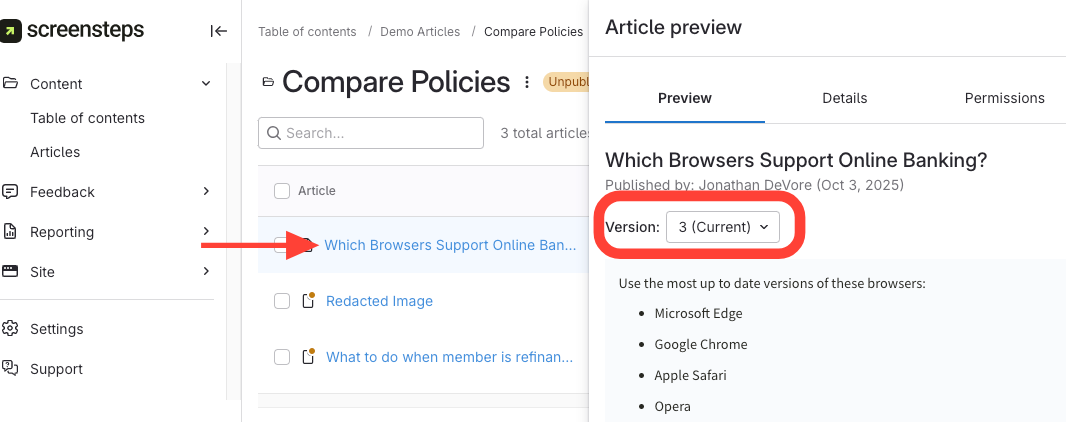Click the Support chat icon
Image resolution: width=1066 pixels, height=422 pixels.
point(11,369)
